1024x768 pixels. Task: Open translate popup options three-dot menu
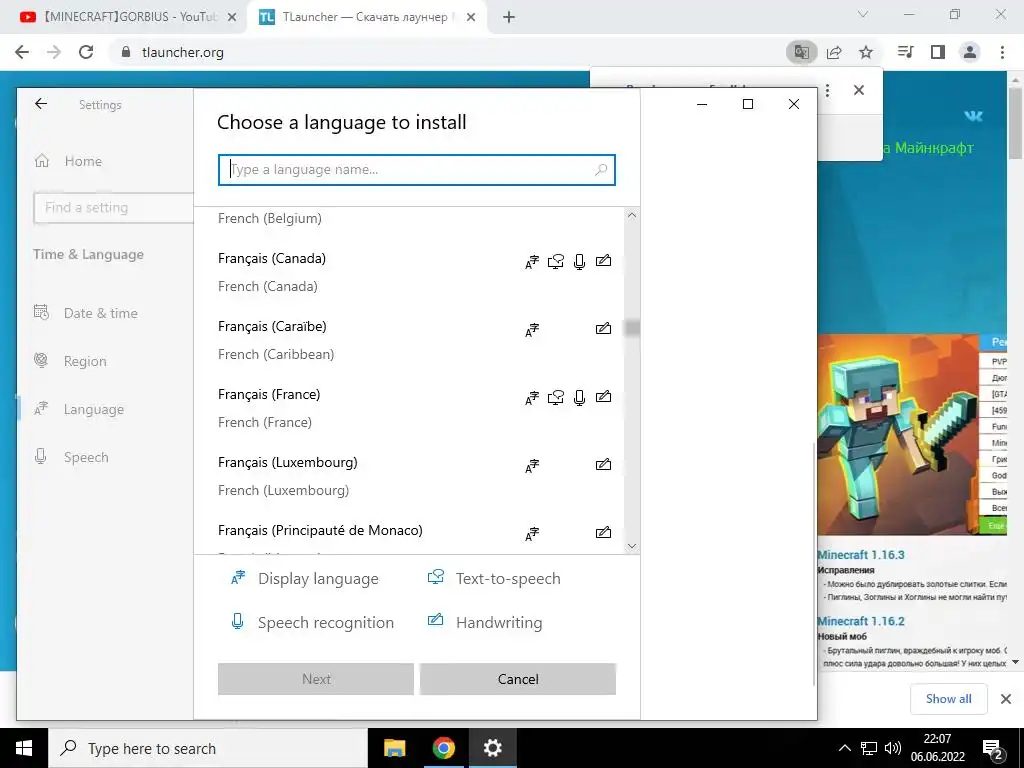[x=827, y=90]
